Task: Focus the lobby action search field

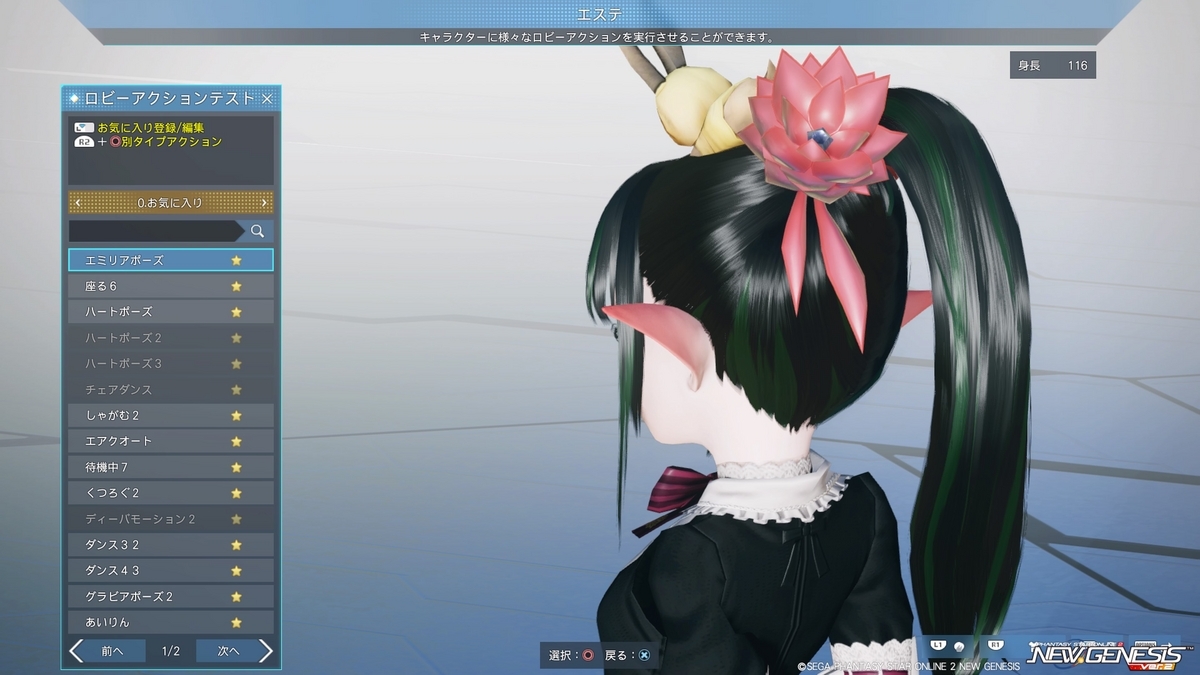Action: pos(155,231)
